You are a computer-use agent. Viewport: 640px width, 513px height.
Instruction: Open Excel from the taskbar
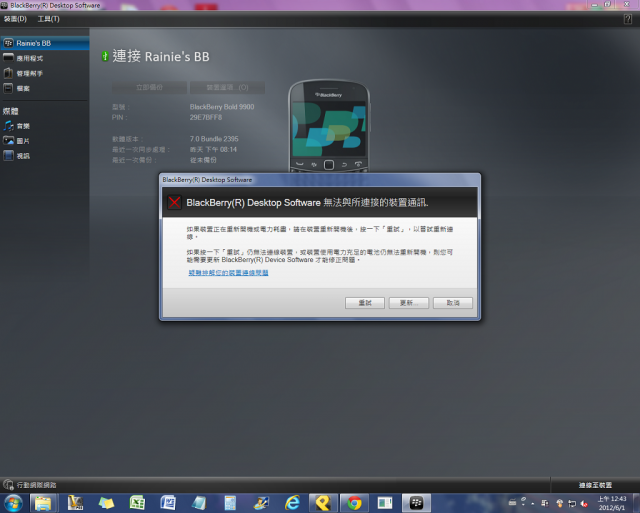point(137,503)
